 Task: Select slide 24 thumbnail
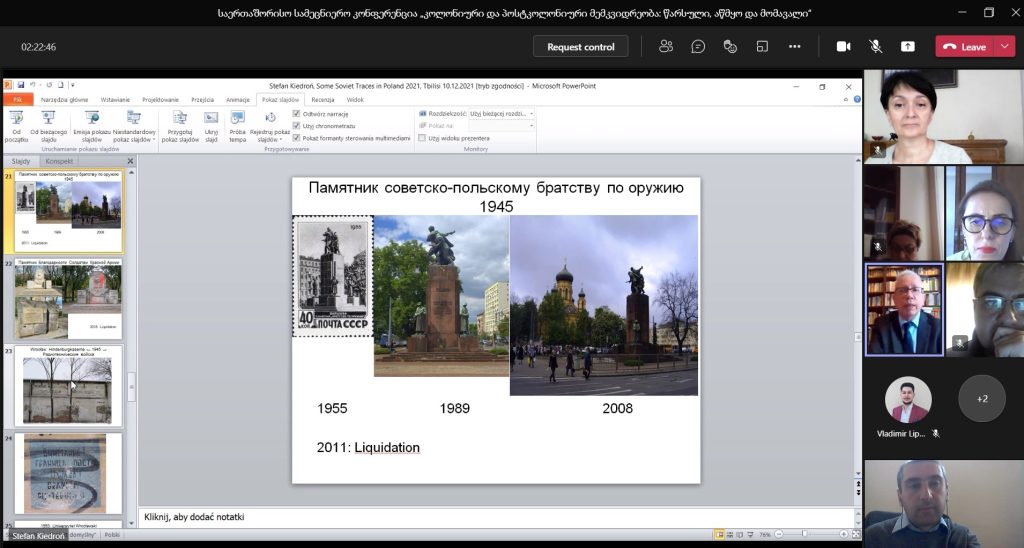pyautogui.click(x=69, y=474)
